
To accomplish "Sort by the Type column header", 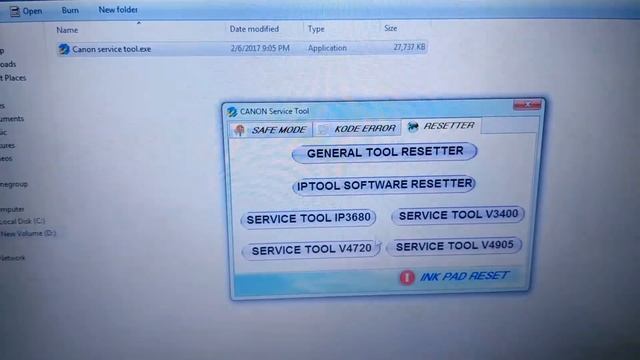I will coord(316,29).
